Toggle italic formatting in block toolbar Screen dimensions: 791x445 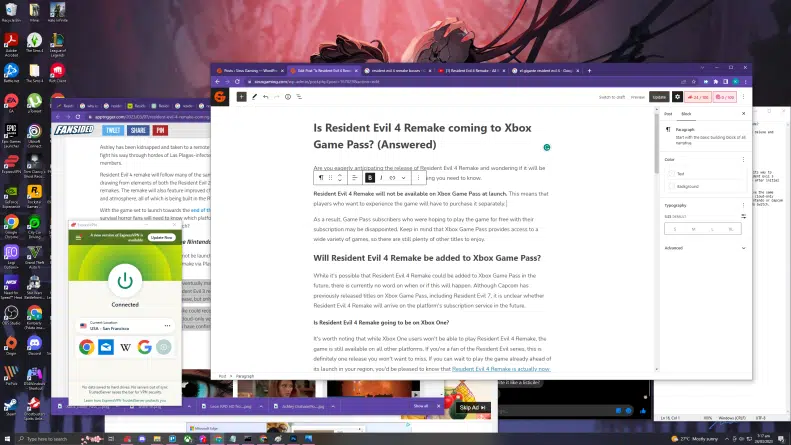click(x=380, y=177)
